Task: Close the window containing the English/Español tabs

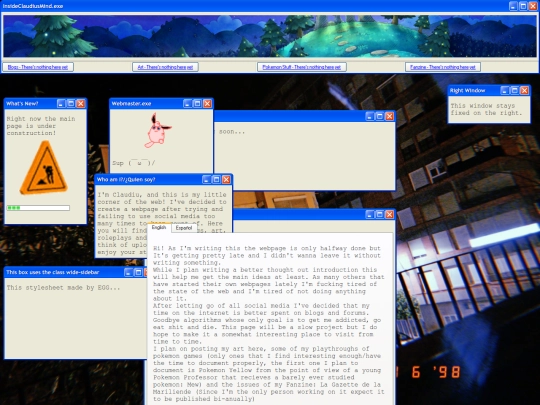Action: click(390, 215)
